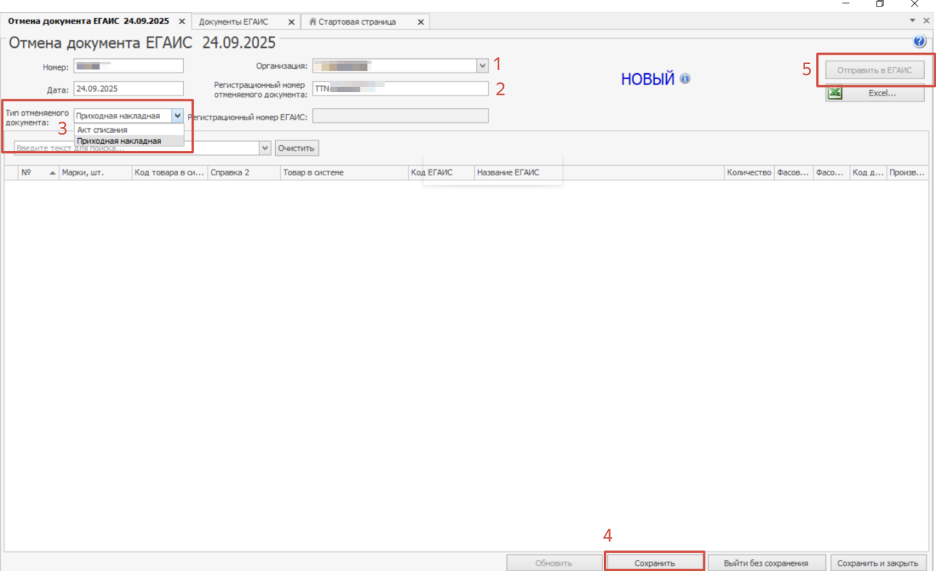Close the Документы ЕГАИС tab

click(291, 22)
